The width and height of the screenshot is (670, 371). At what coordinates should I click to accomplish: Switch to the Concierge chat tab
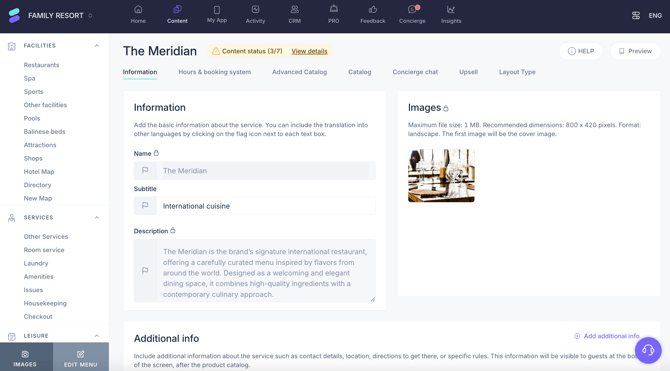[415, 72]
